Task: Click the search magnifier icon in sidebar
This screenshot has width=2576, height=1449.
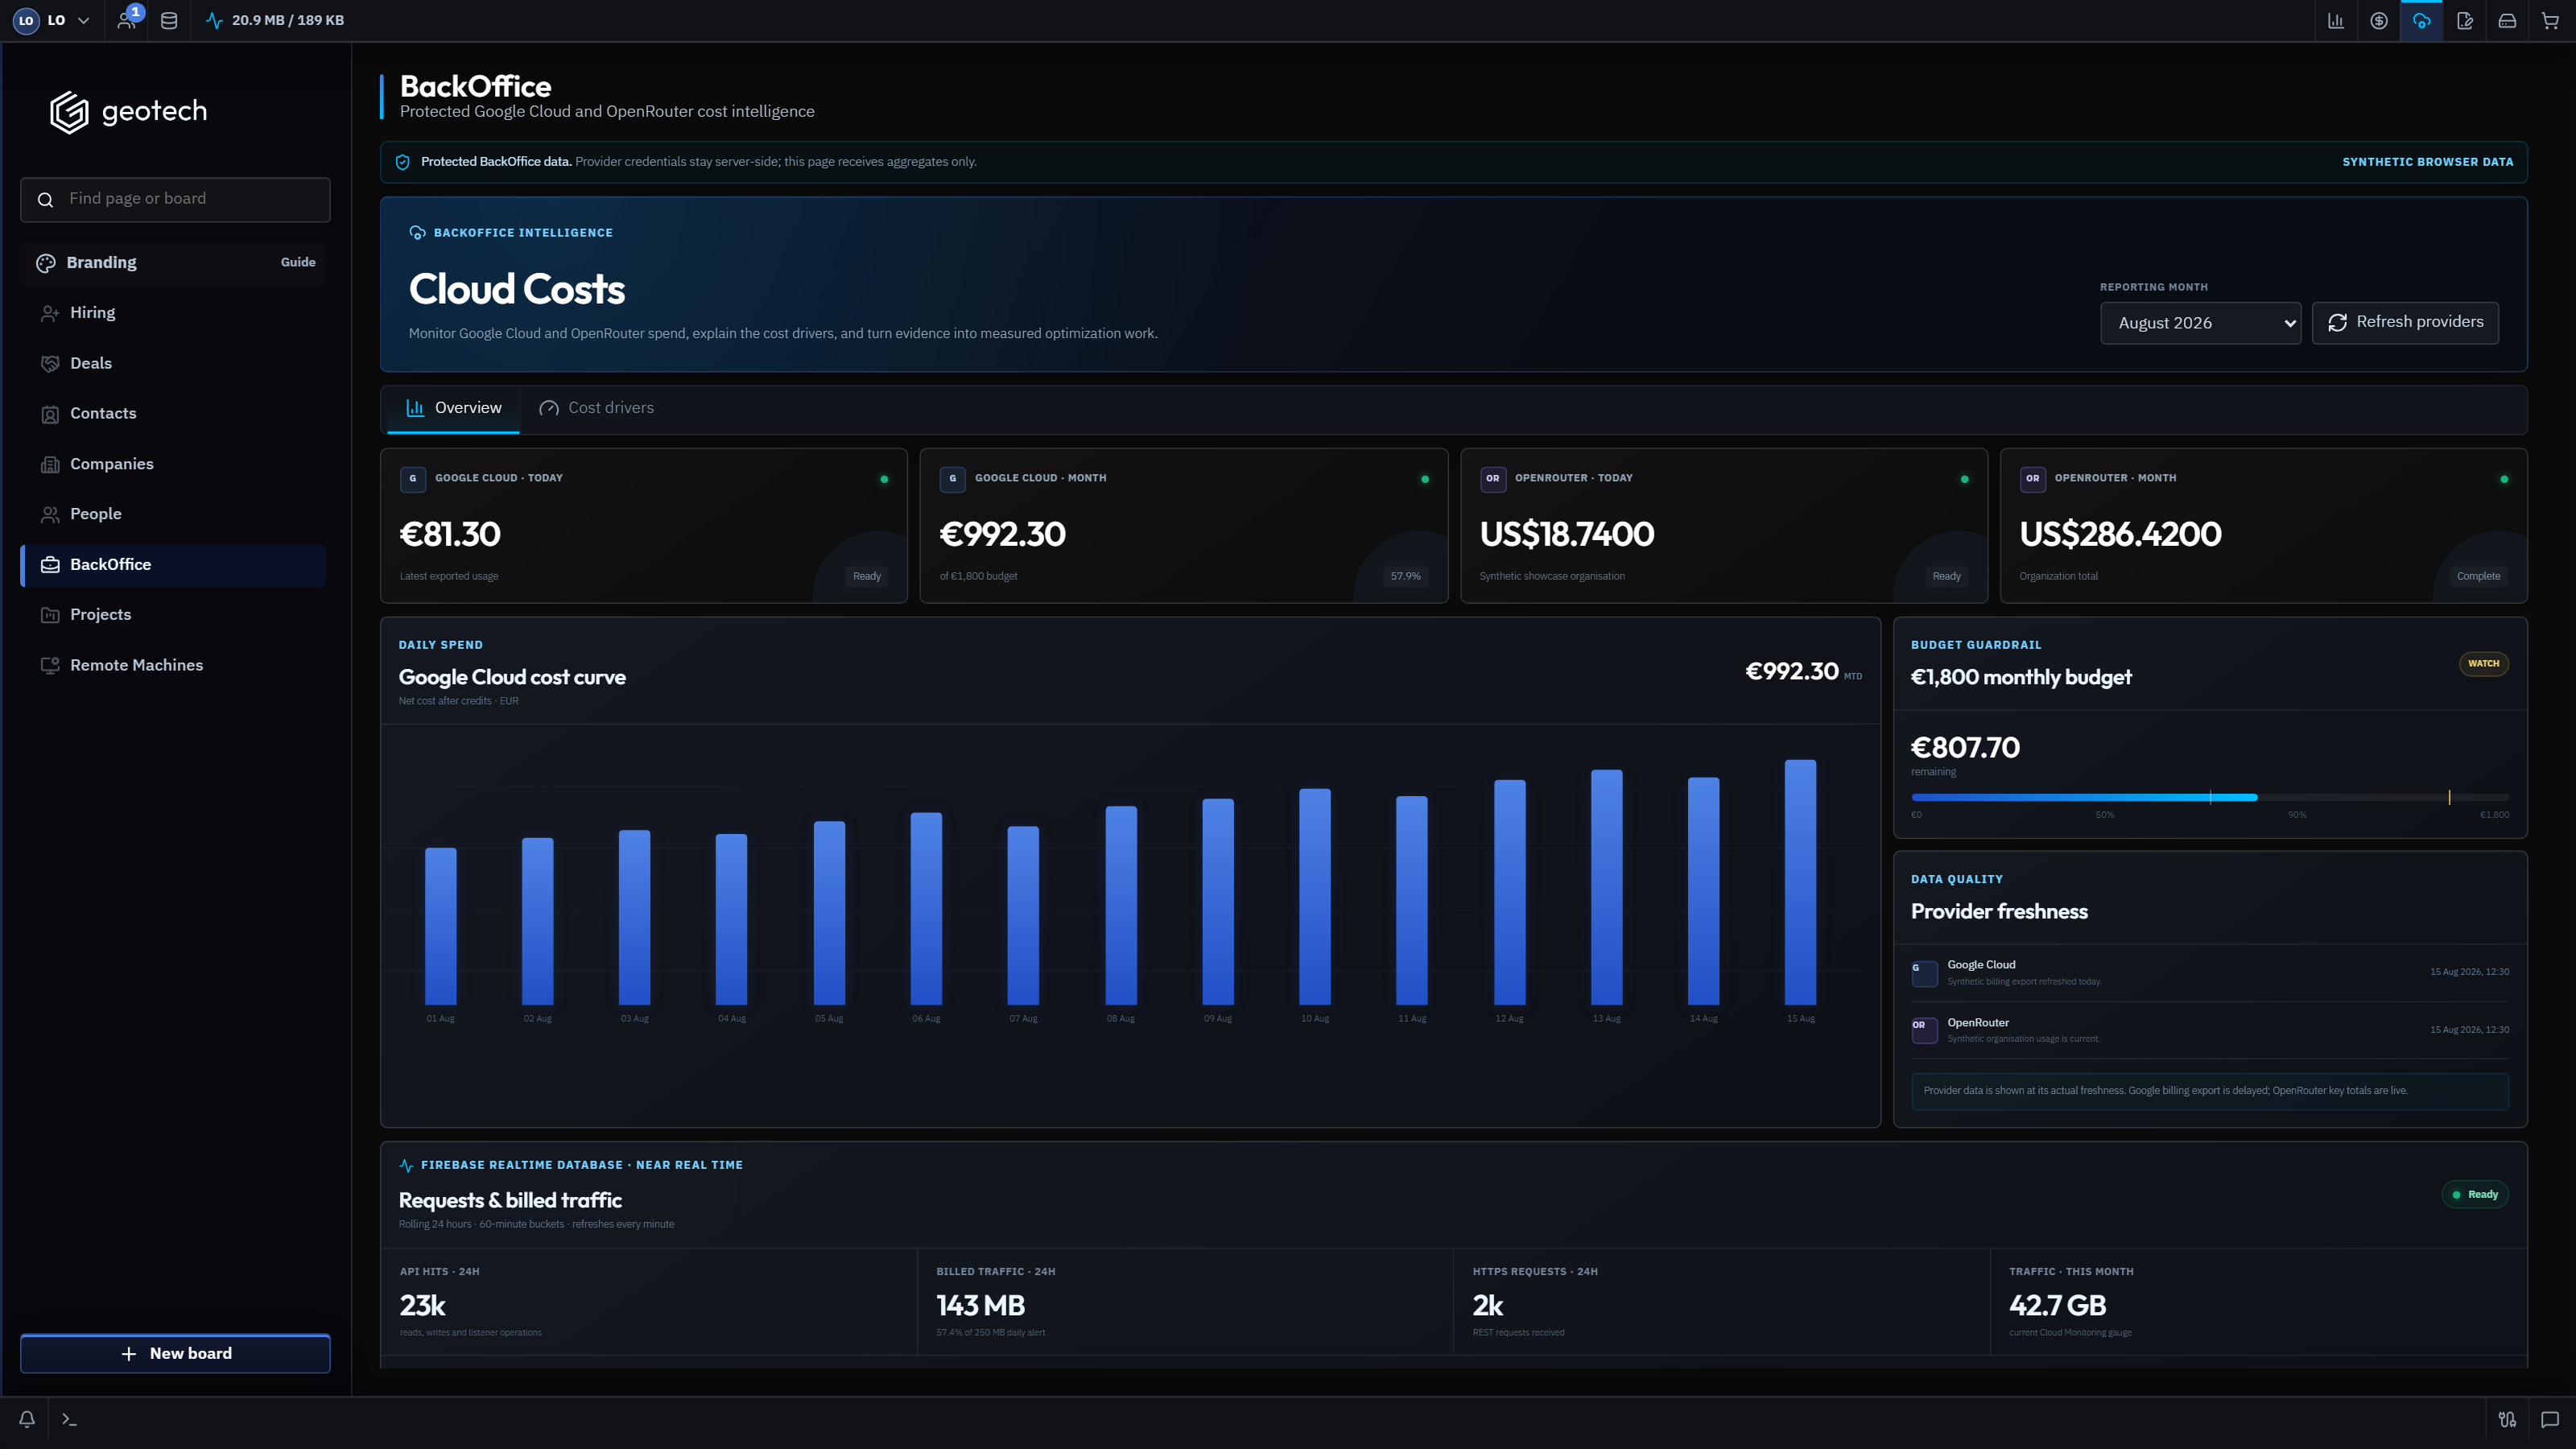Action: (x=45, y=200)
